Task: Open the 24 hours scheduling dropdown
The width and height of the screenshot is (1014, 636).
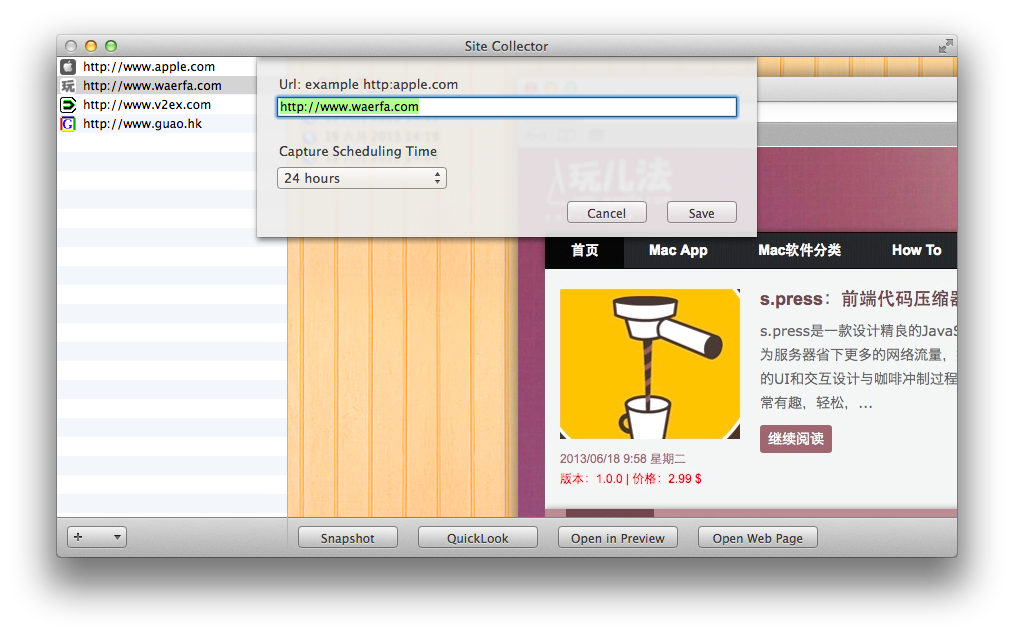Action: point(361,178)
